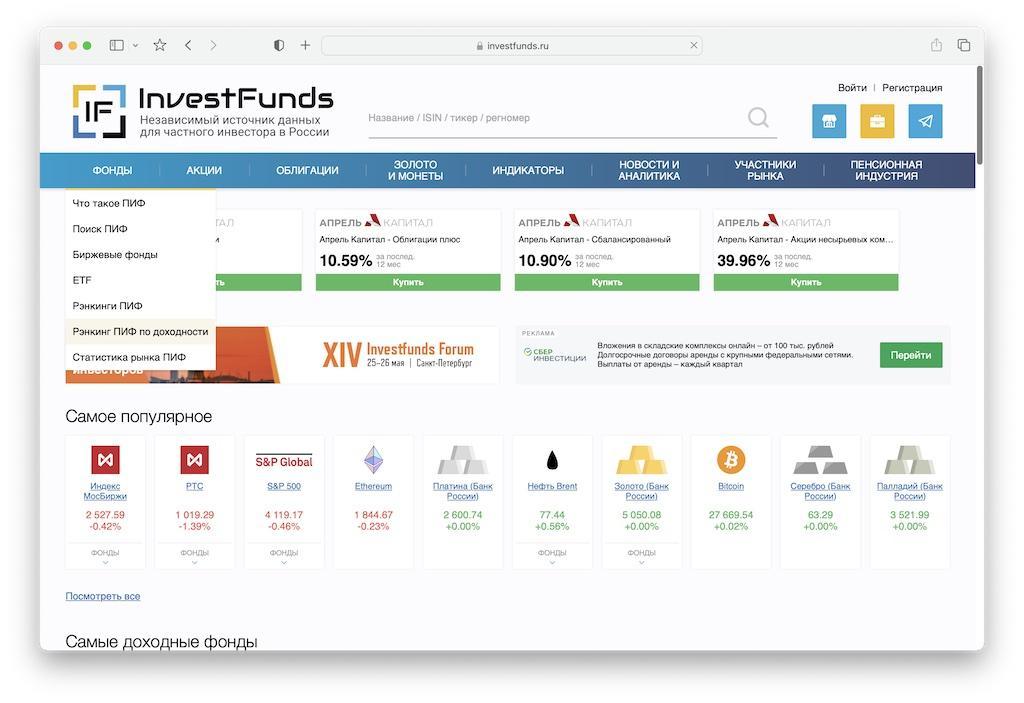Click Купить under Апрель Капитал Сбалансированный

tap(606, 282)
